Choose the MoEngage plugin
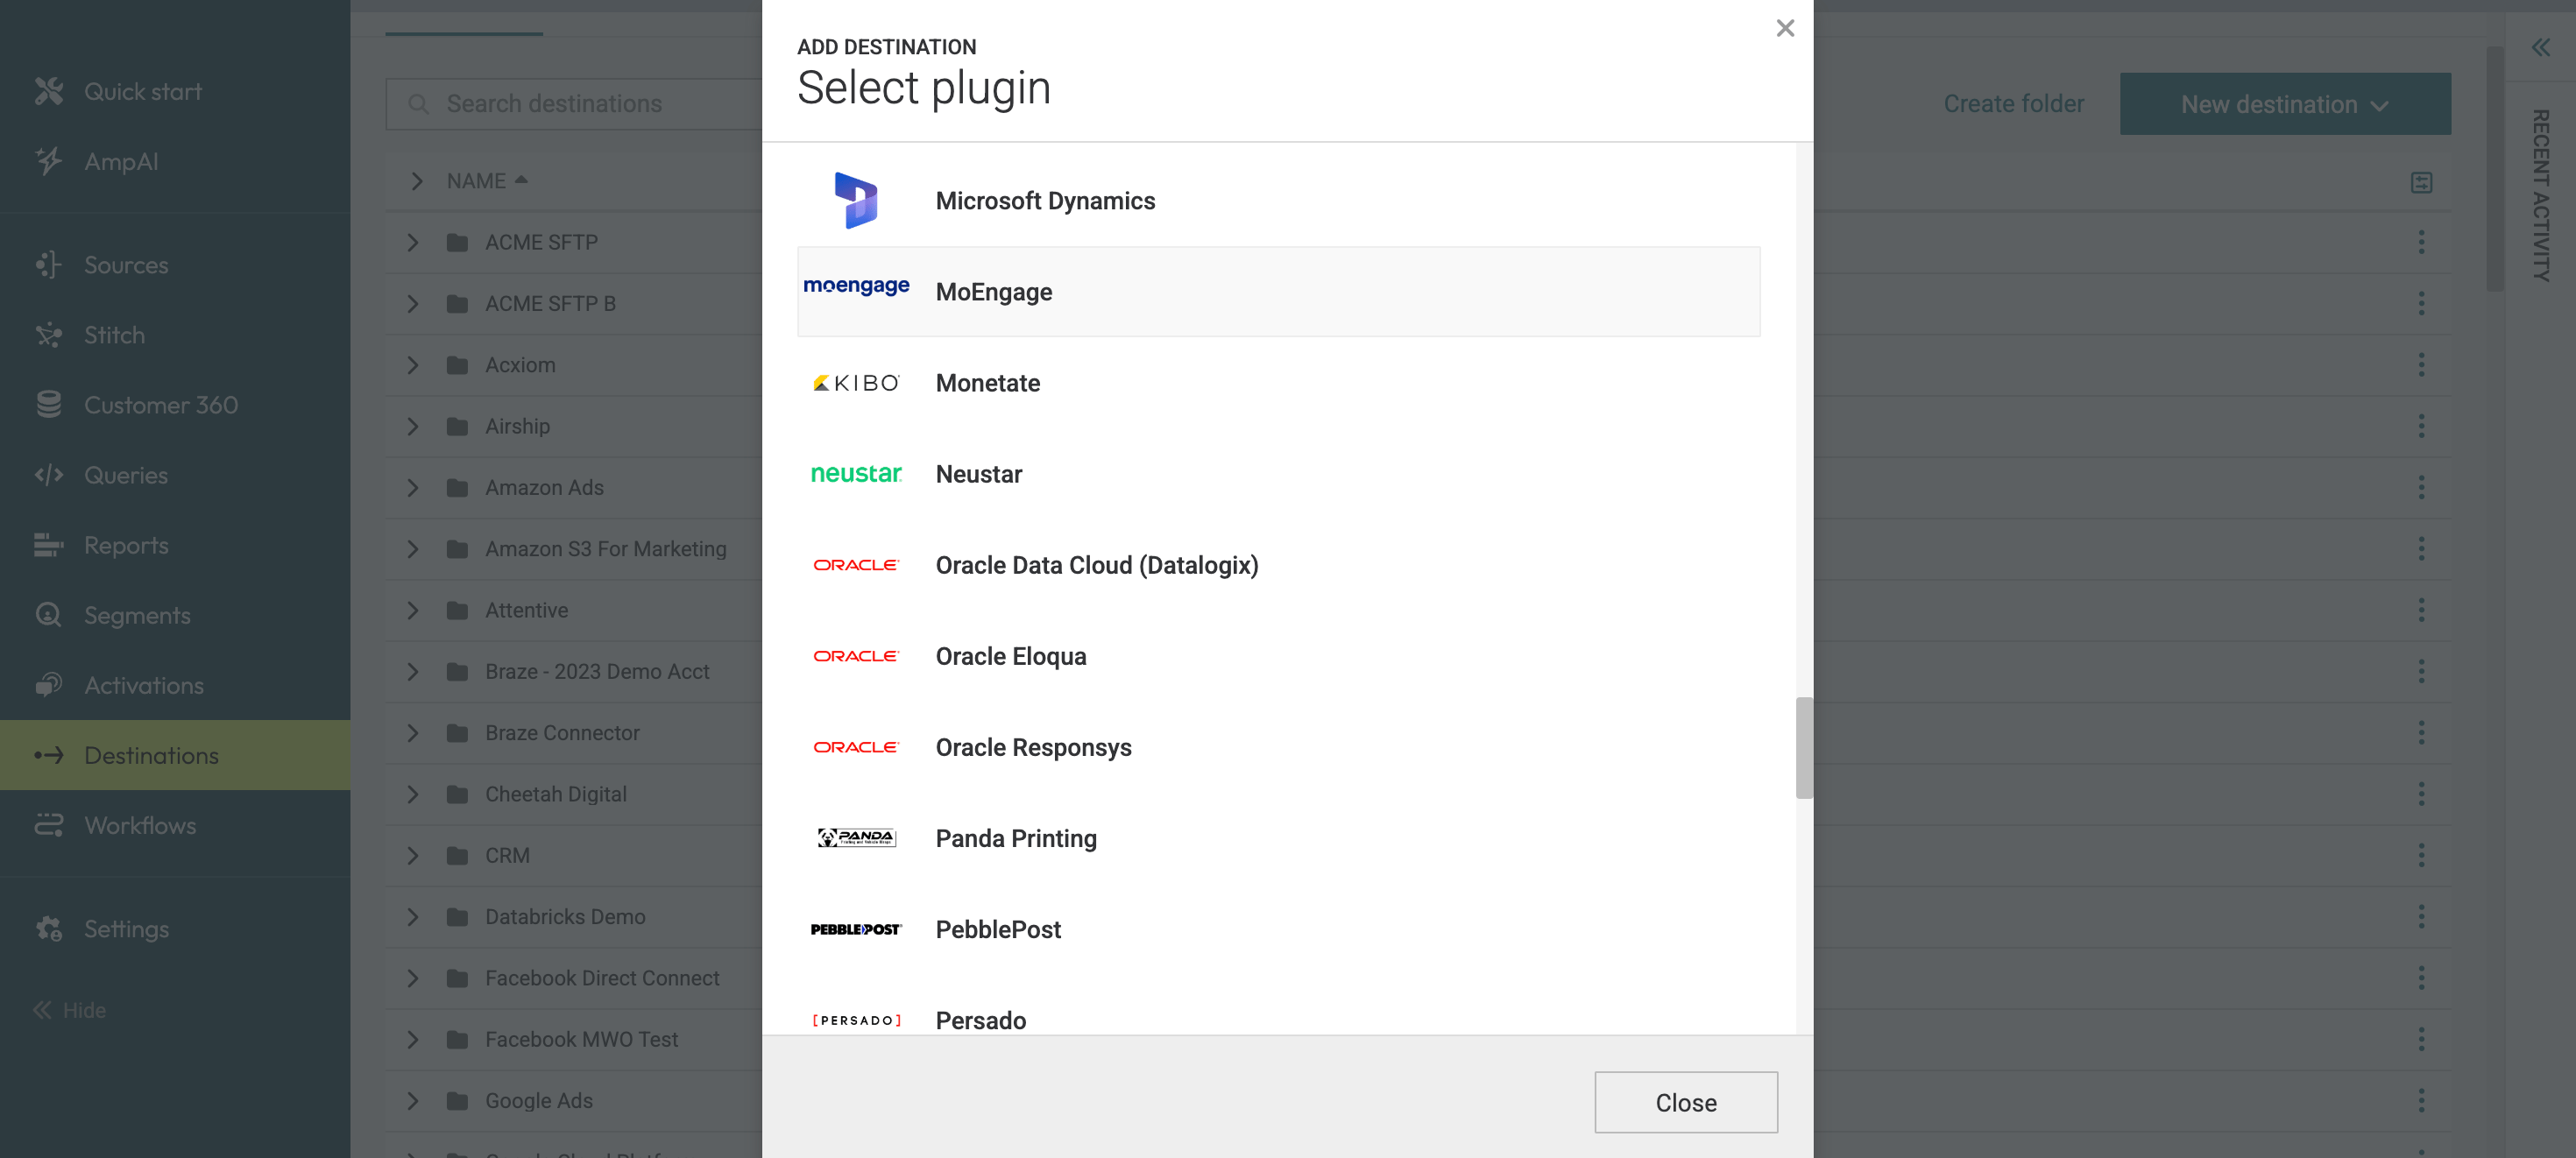2576x1158 pixels. 1279,291
